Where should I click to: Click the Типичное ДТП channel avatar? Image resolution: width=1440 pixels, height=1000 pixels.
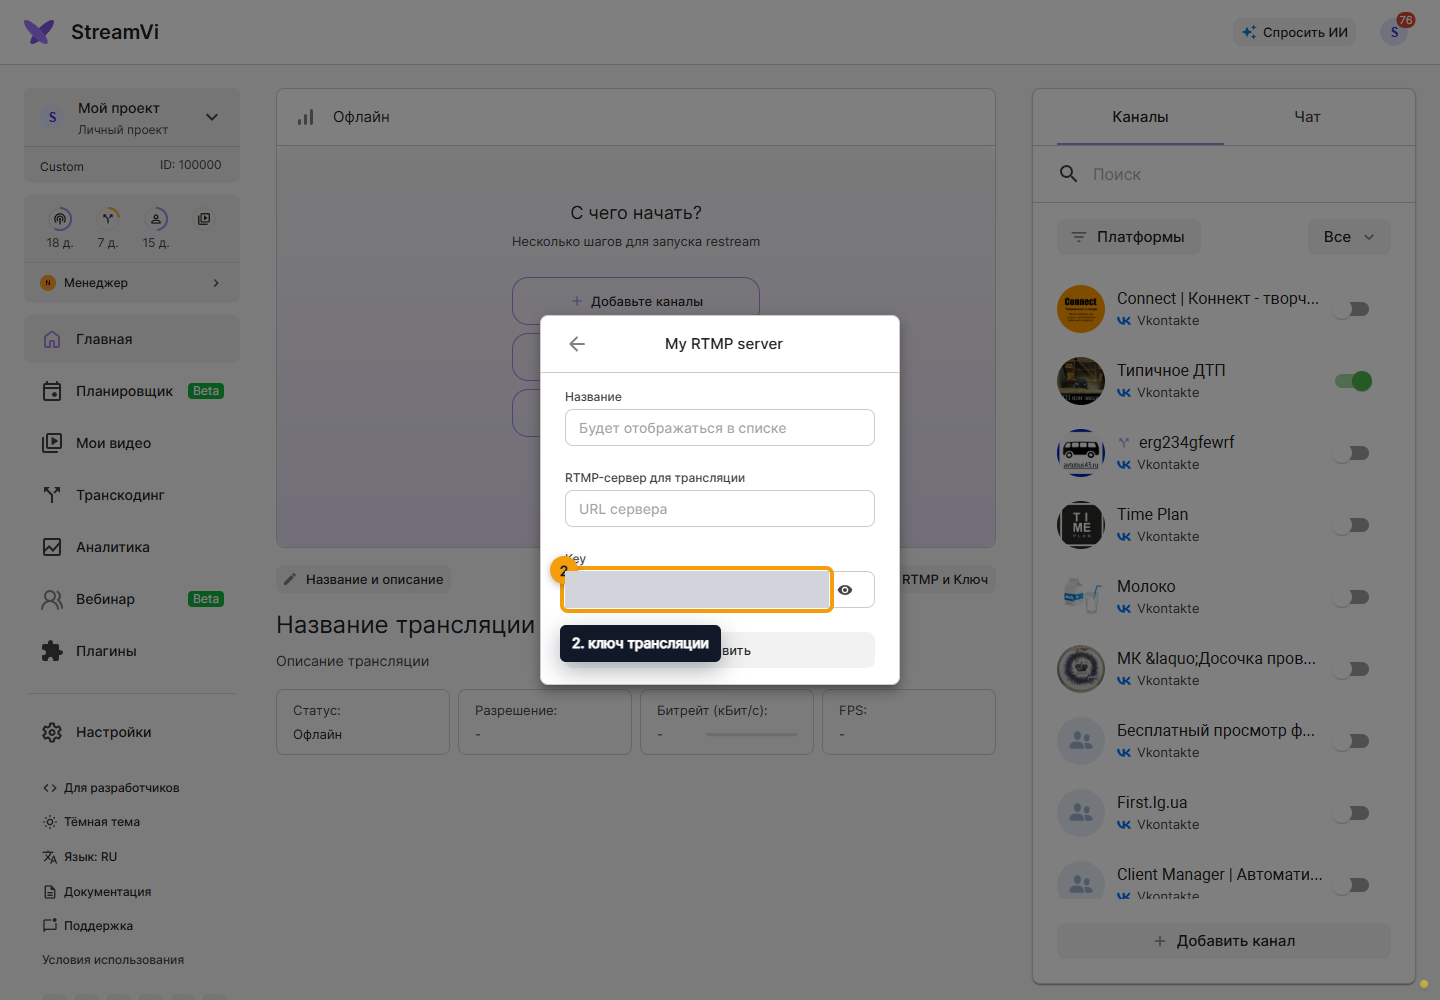tap(1081, 381)
